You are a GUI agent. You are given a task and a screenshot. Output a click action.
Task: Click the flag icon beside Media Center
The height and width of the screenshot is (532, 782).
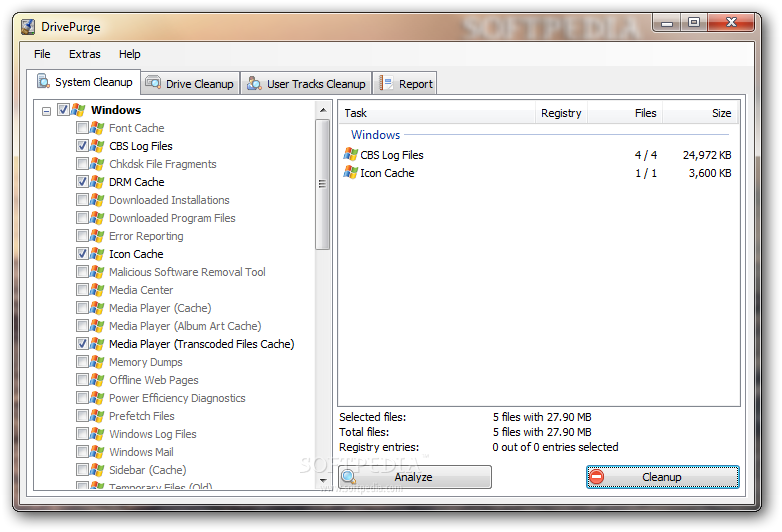[x=97, y=290]
